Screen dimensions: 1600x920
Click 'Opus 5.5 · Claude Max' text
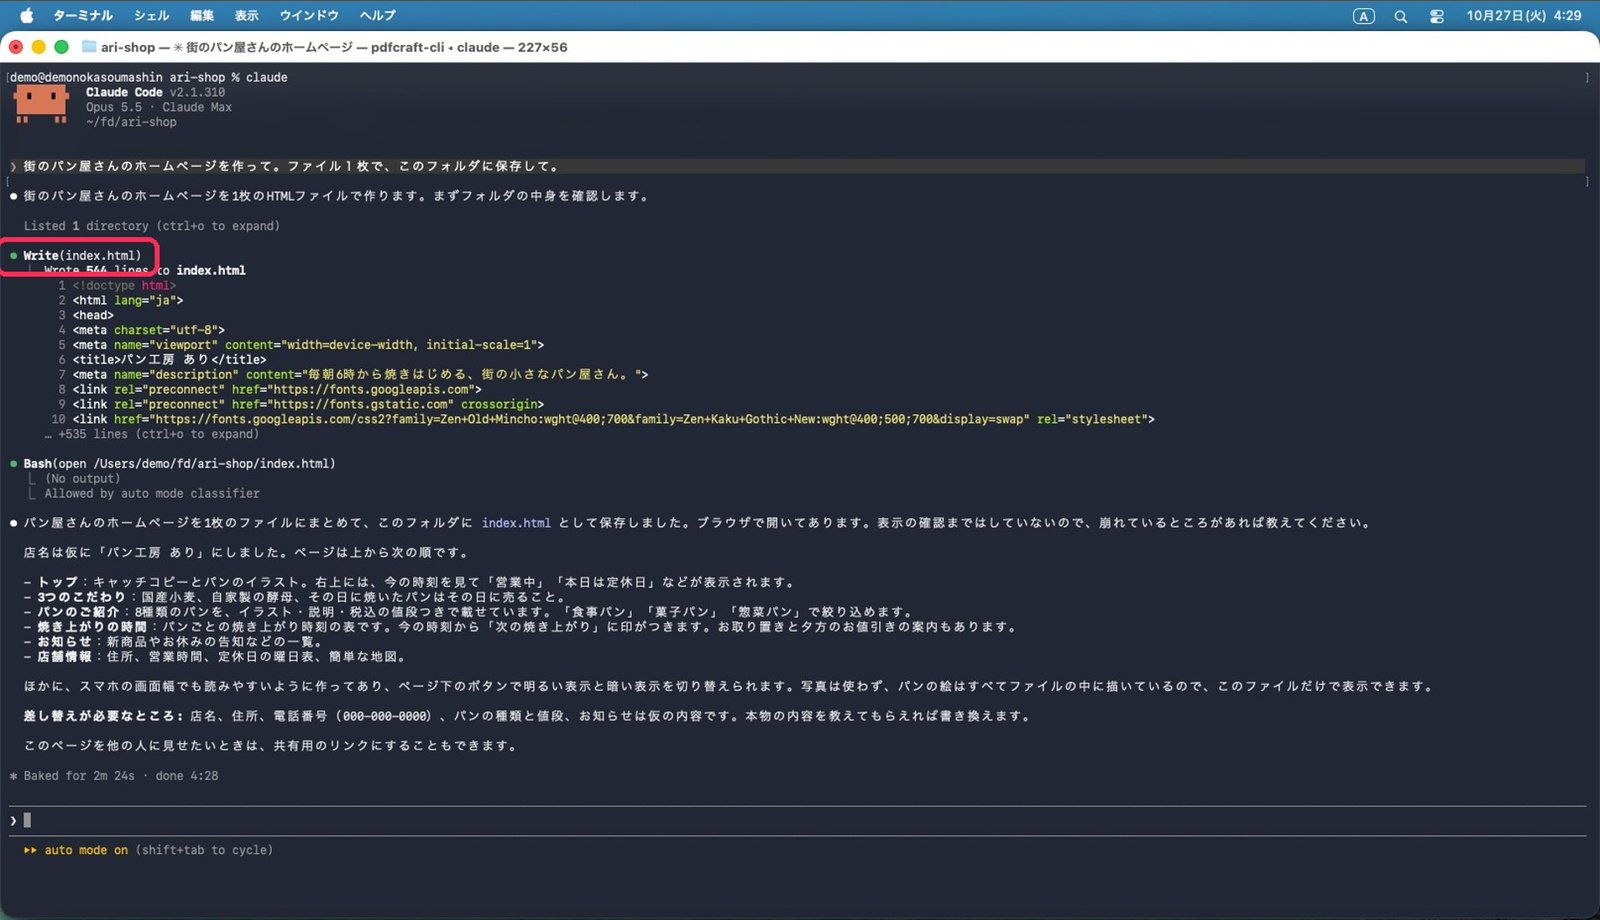pos(159,107)
